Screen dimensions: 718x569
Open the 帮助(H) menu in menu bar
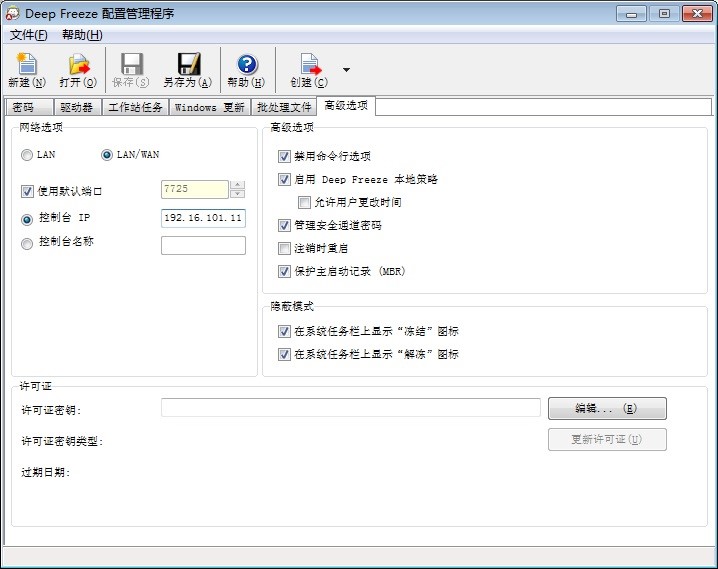coord(82,35)
